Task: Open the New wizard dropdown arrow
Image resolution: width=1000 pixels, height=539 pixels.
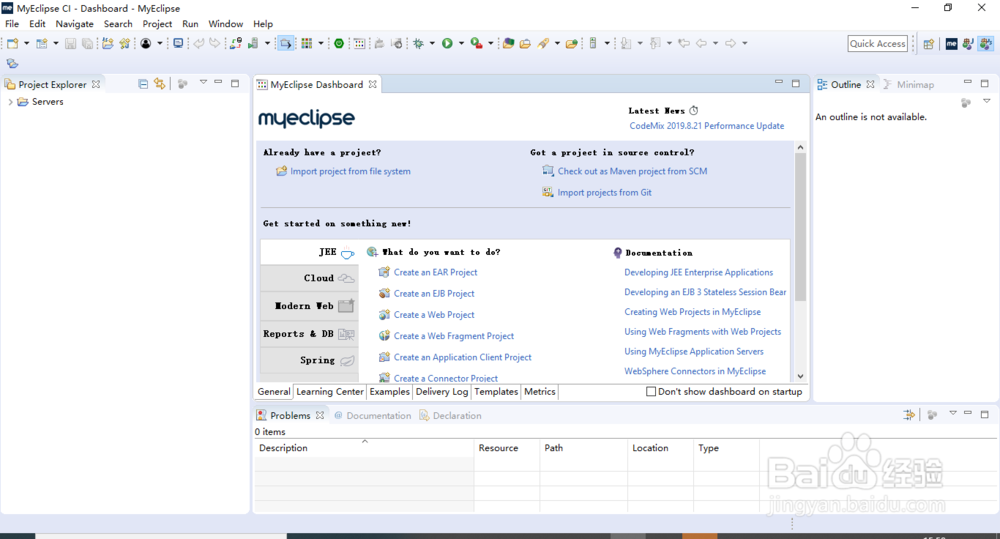Action: (x=26, y=43)
